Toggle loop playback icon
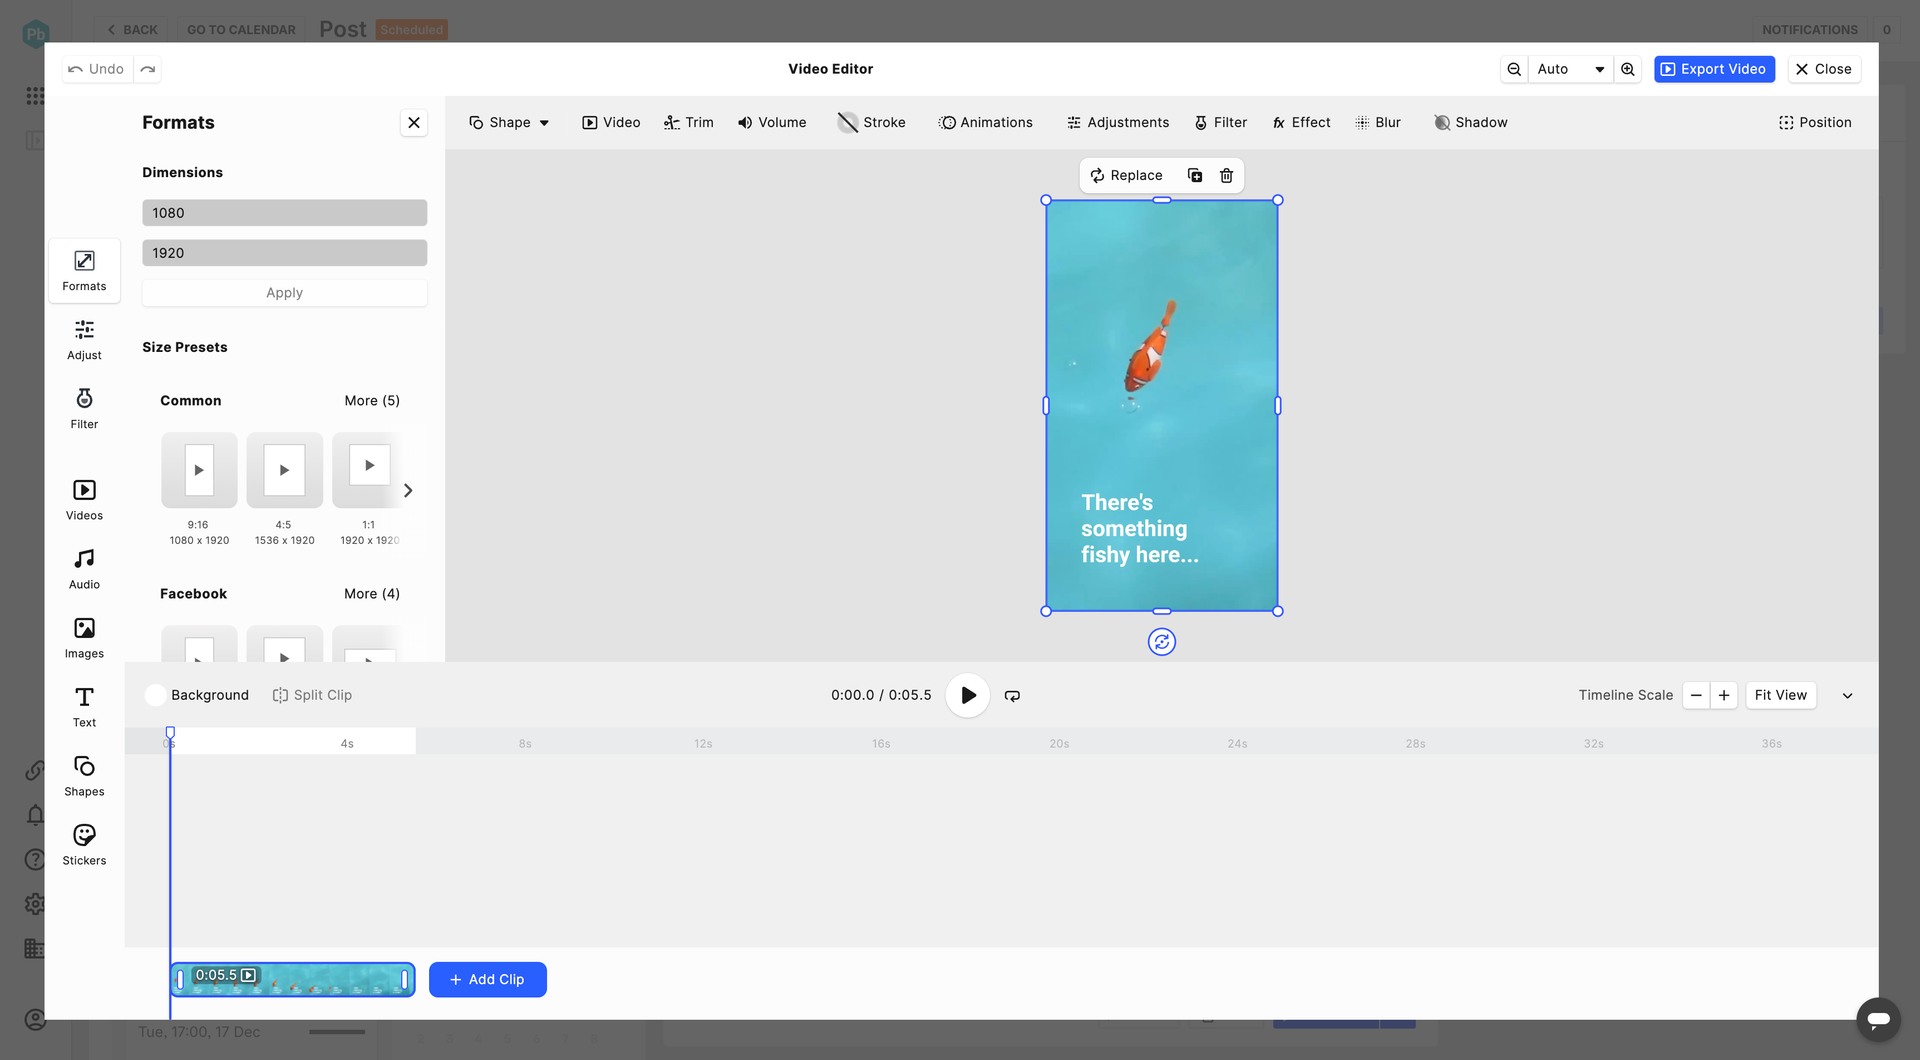This screenshot has height=1060, width=1920. coord(1012,696)
